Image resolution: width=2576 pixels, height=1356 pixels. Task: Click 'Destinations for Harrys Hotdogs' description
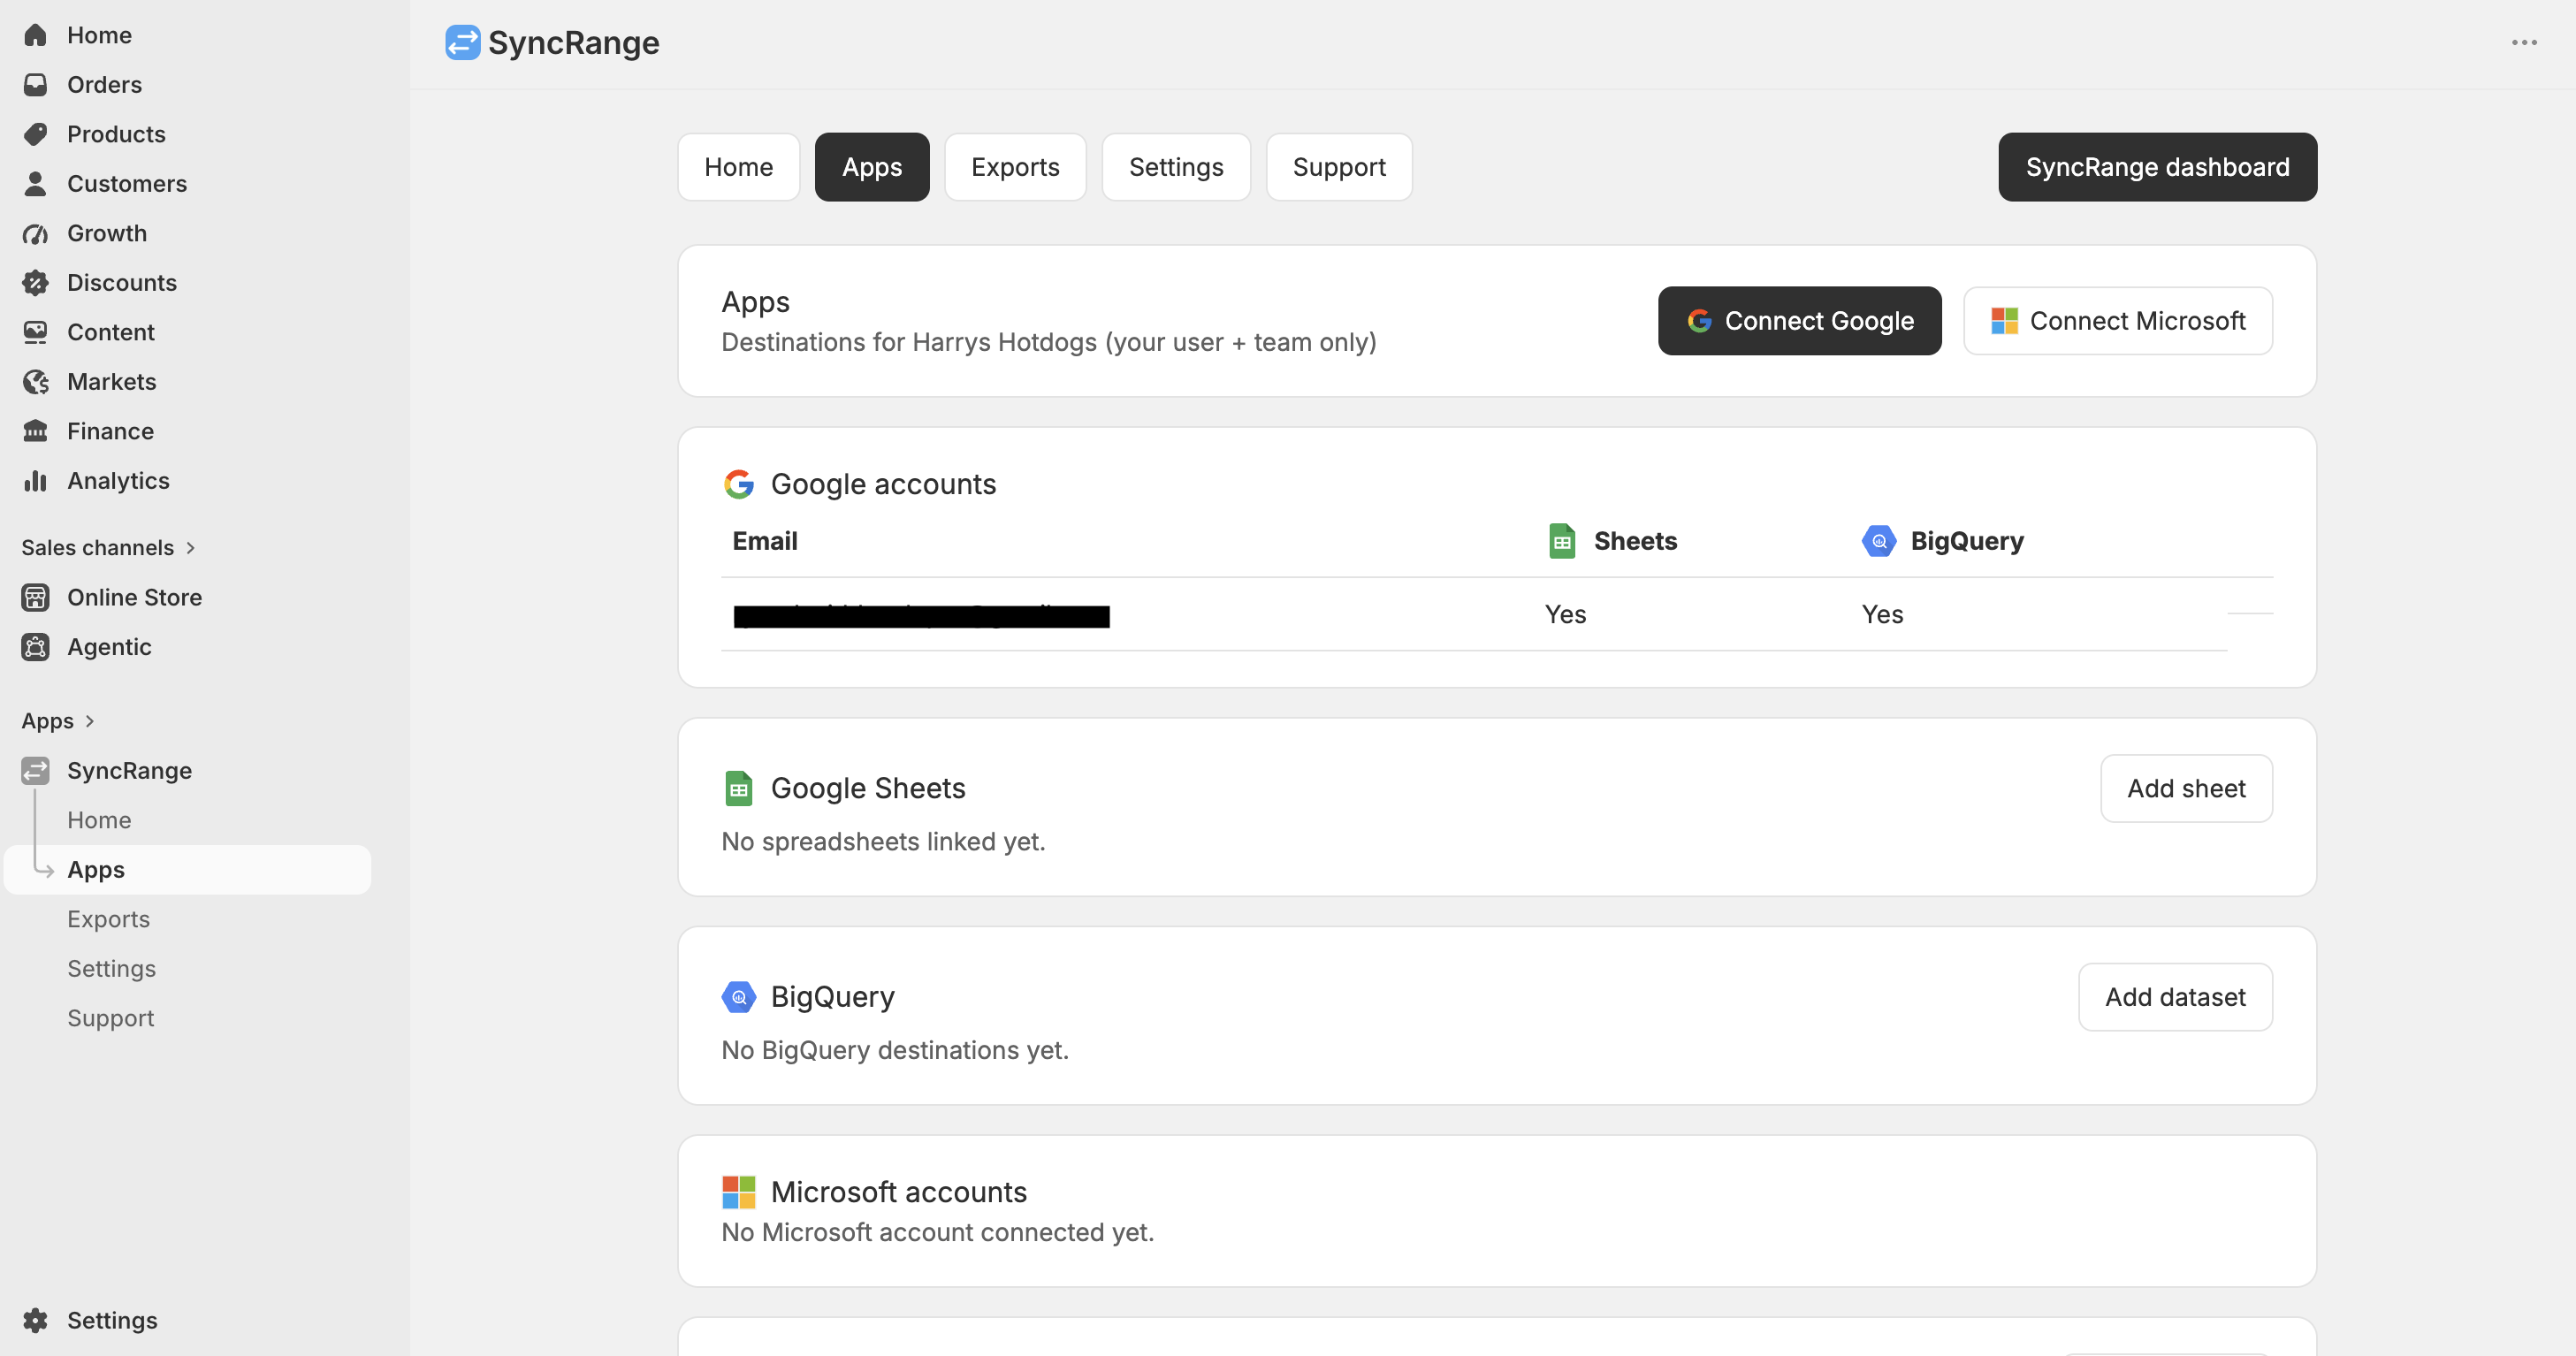click(x=1049, y=342)
